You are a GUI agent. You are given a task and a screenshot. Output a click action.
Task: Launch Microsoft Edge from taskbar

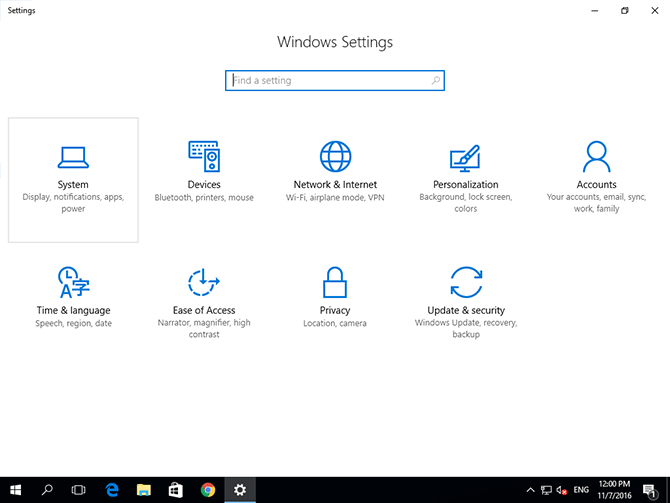pyautogui.click(x=112, y=490)
